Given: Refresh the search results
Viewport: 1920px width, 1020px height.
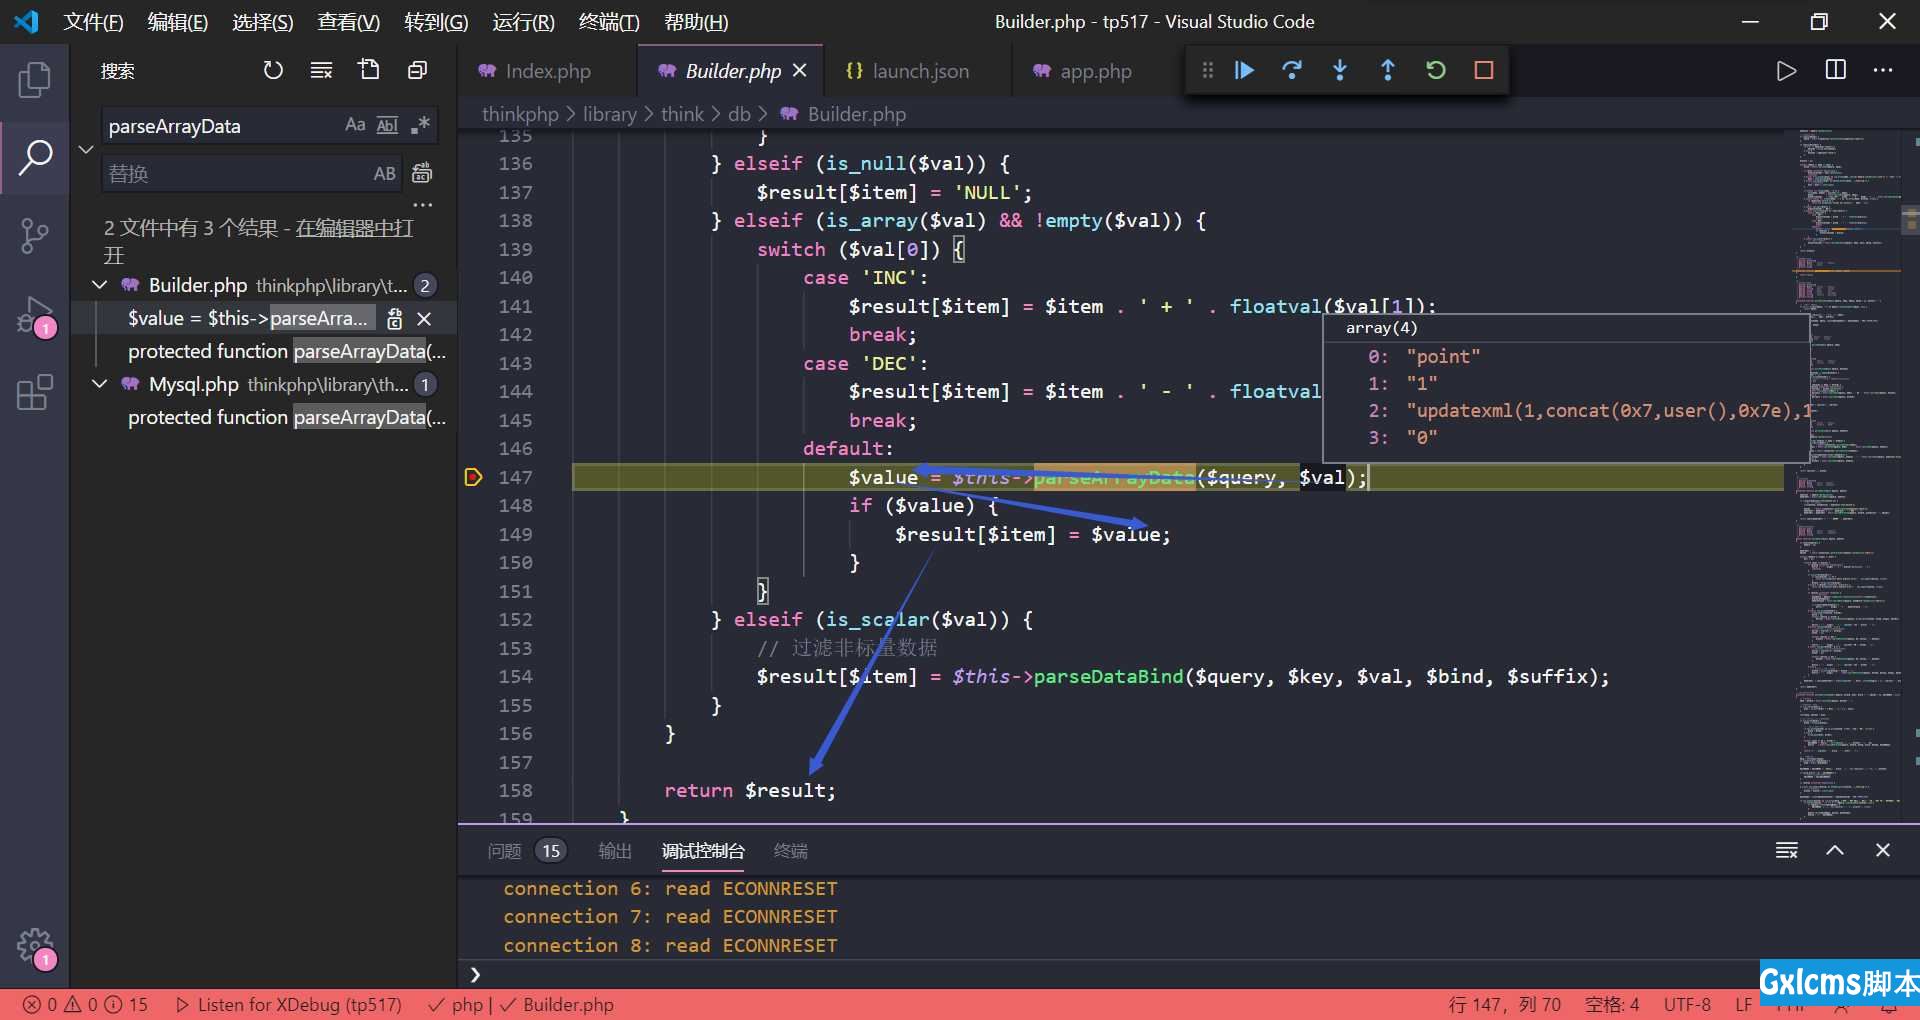Looking at the screenshot, I should 273,70.
